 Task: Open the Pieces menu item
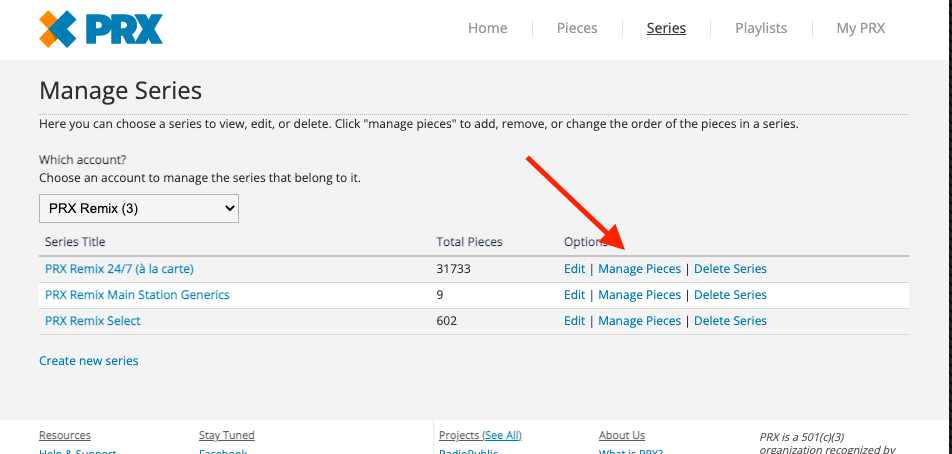click(577, 28)
